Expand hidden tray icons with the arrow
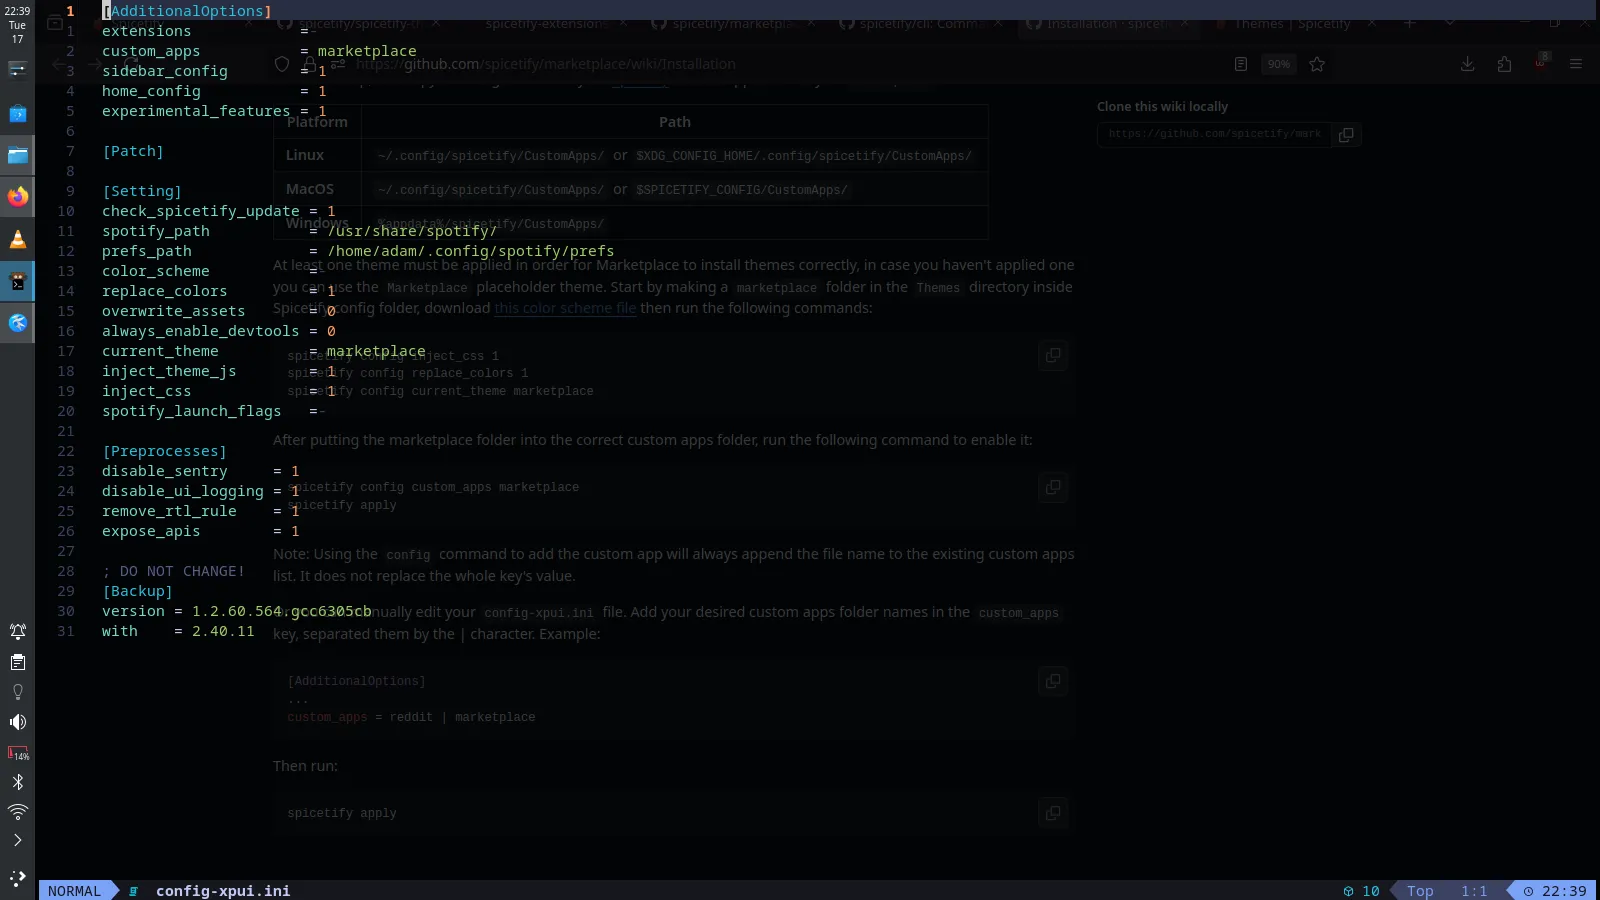This screenshot has height=900, width=1600. pos(17,840)
